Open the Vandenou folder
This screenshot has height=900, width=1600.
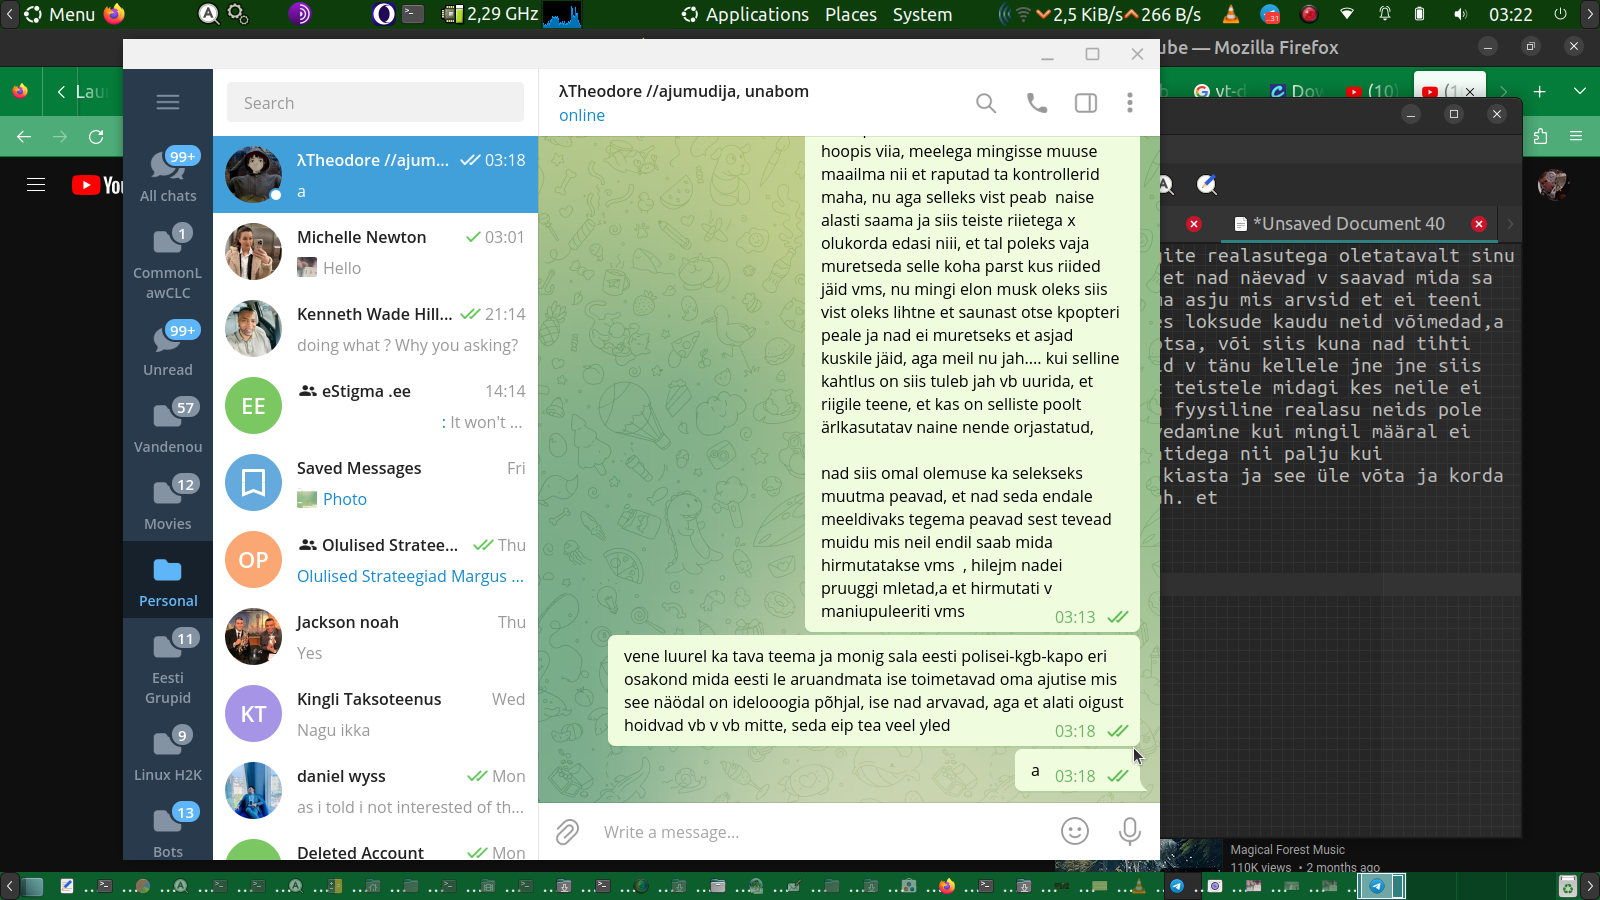tap(168, 426)
